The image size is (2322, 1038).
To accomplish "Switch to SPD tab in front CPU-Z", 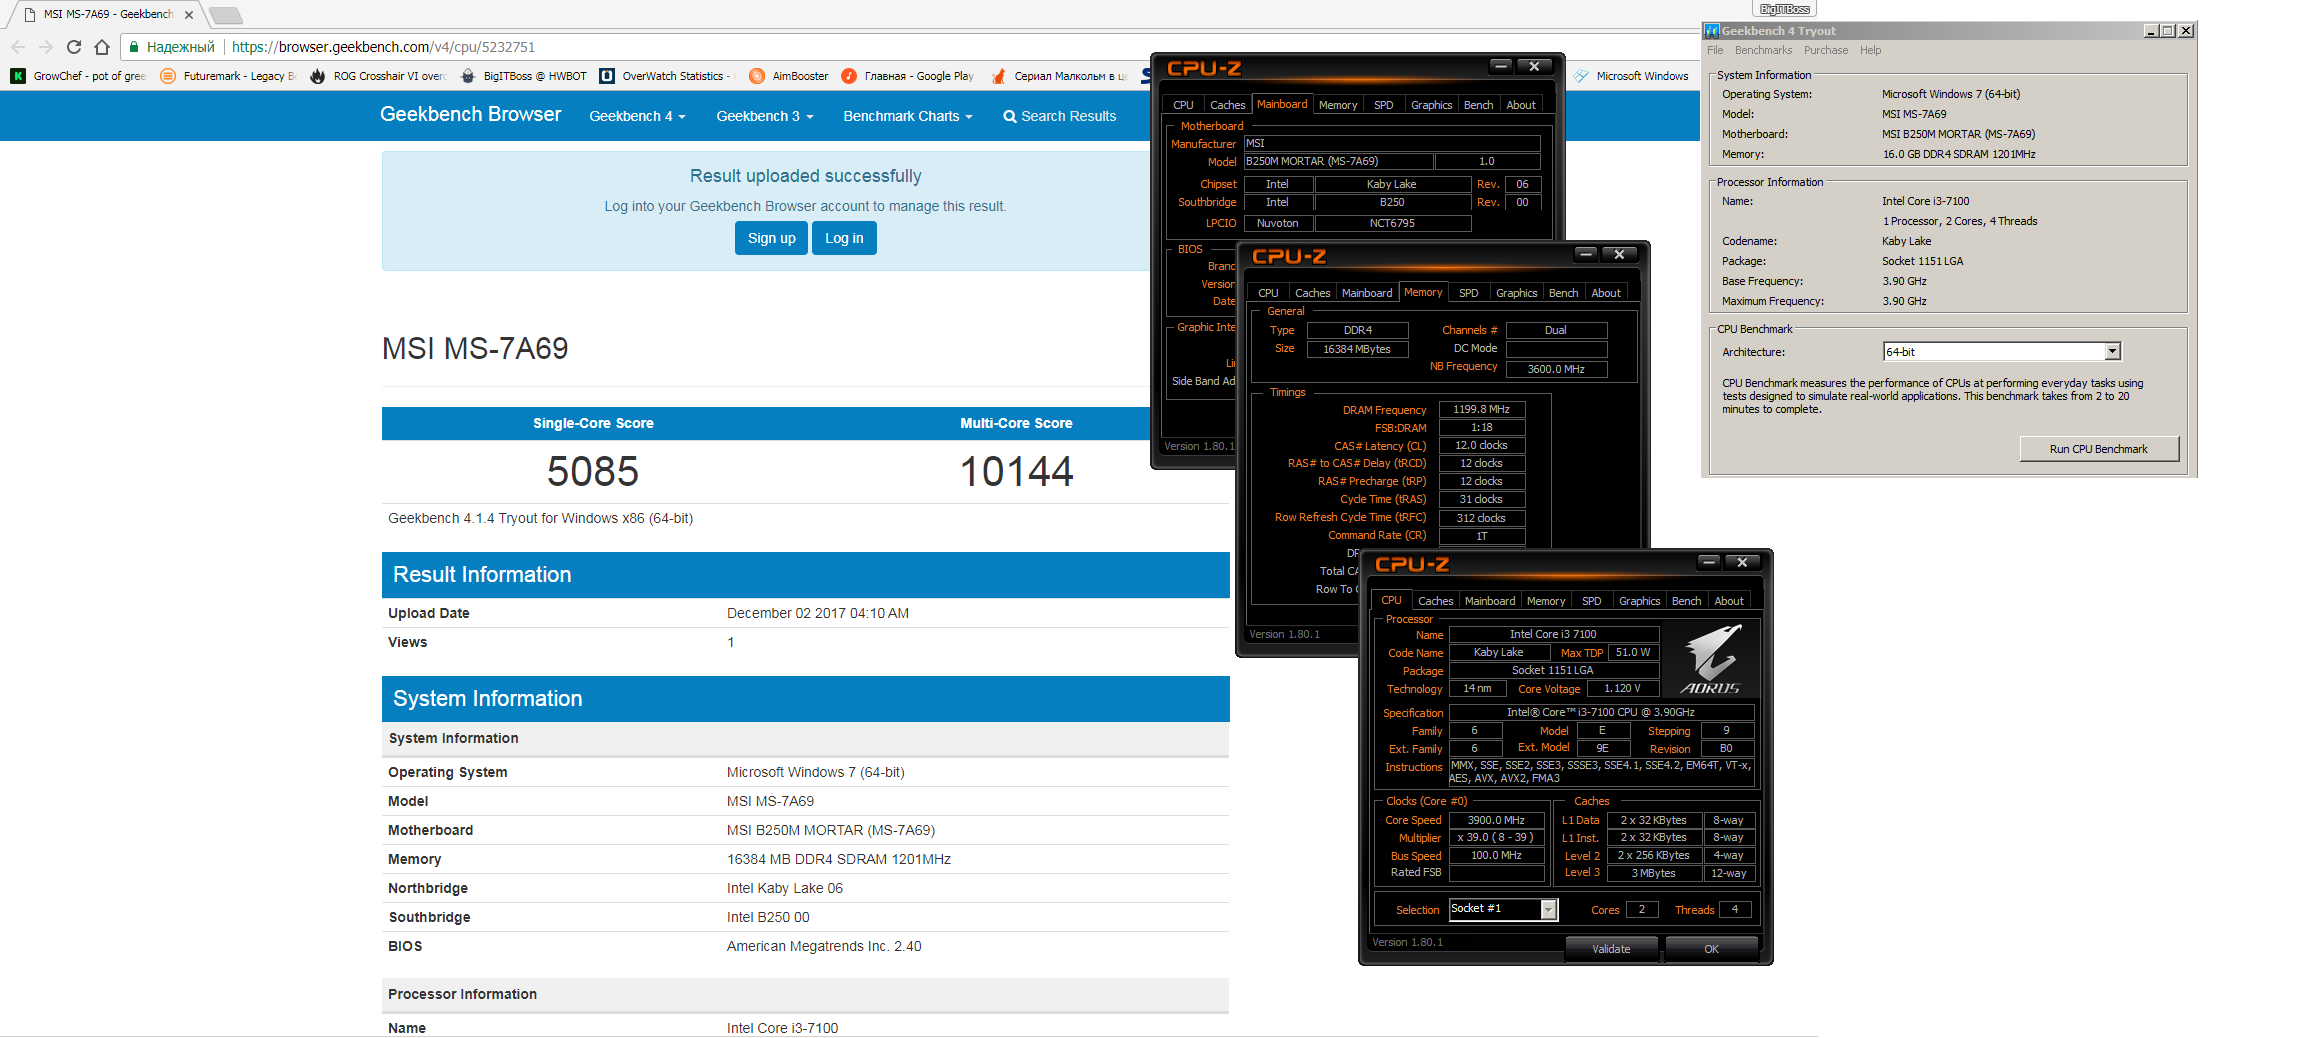I will (1592, 601).
